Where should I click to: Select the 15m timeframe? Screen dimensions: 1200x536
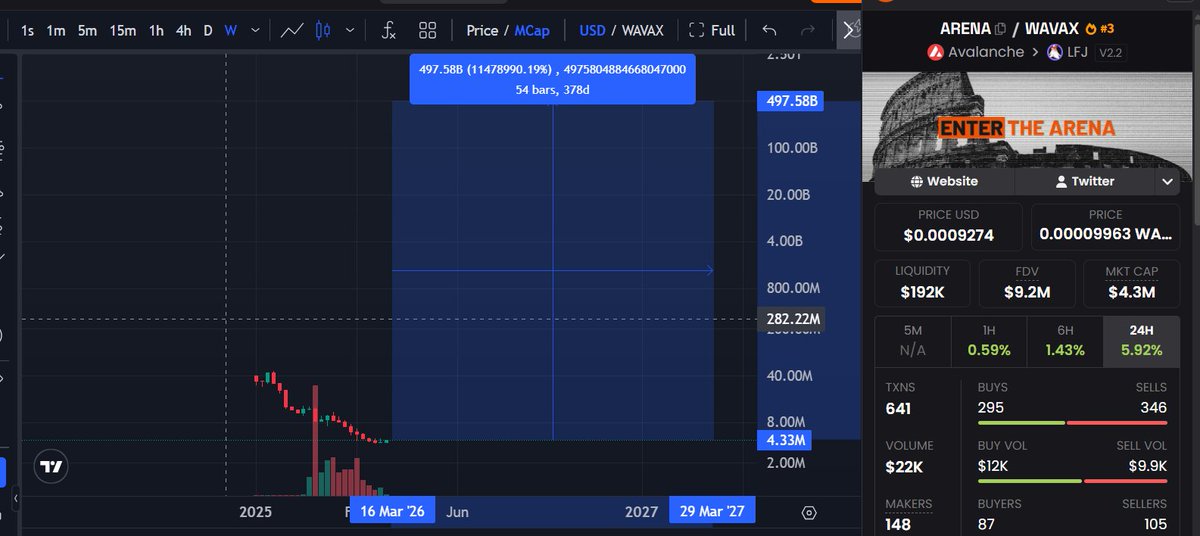(x=123, y=30)
